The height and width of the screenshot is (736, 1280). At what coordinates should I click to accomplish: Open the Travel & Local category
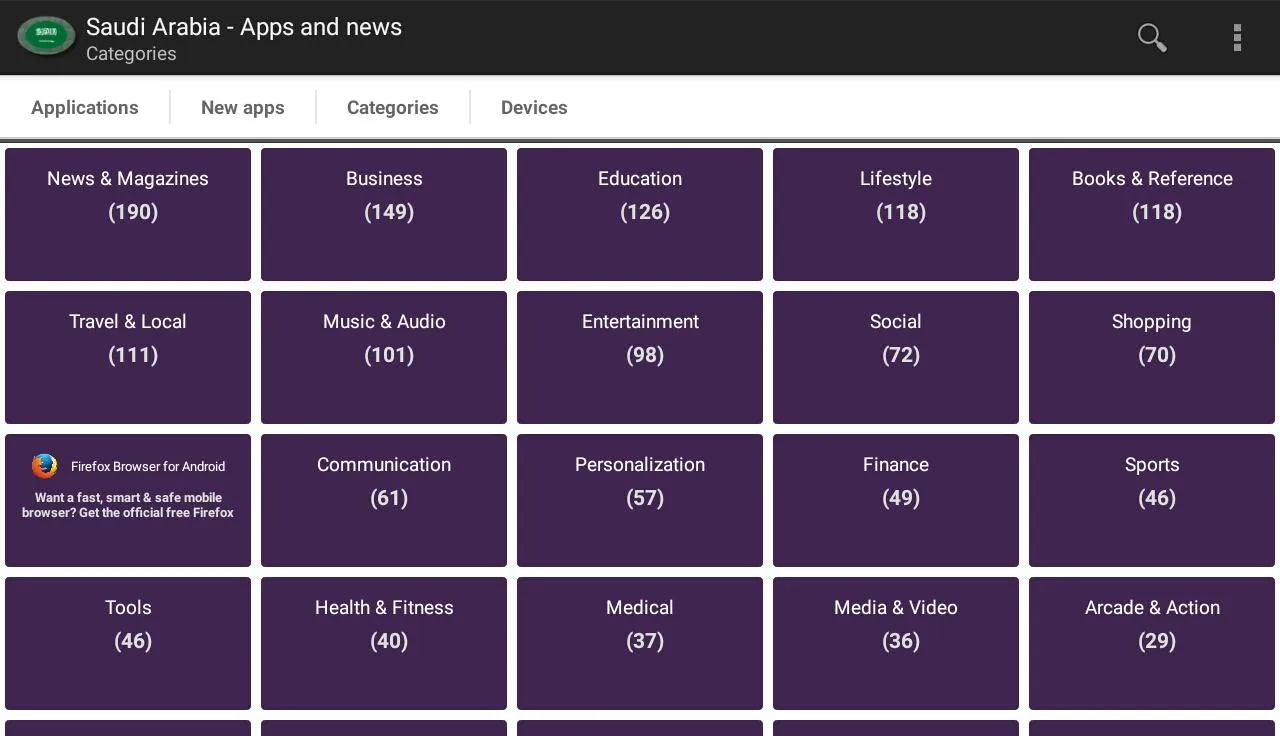tap(128, 357)
